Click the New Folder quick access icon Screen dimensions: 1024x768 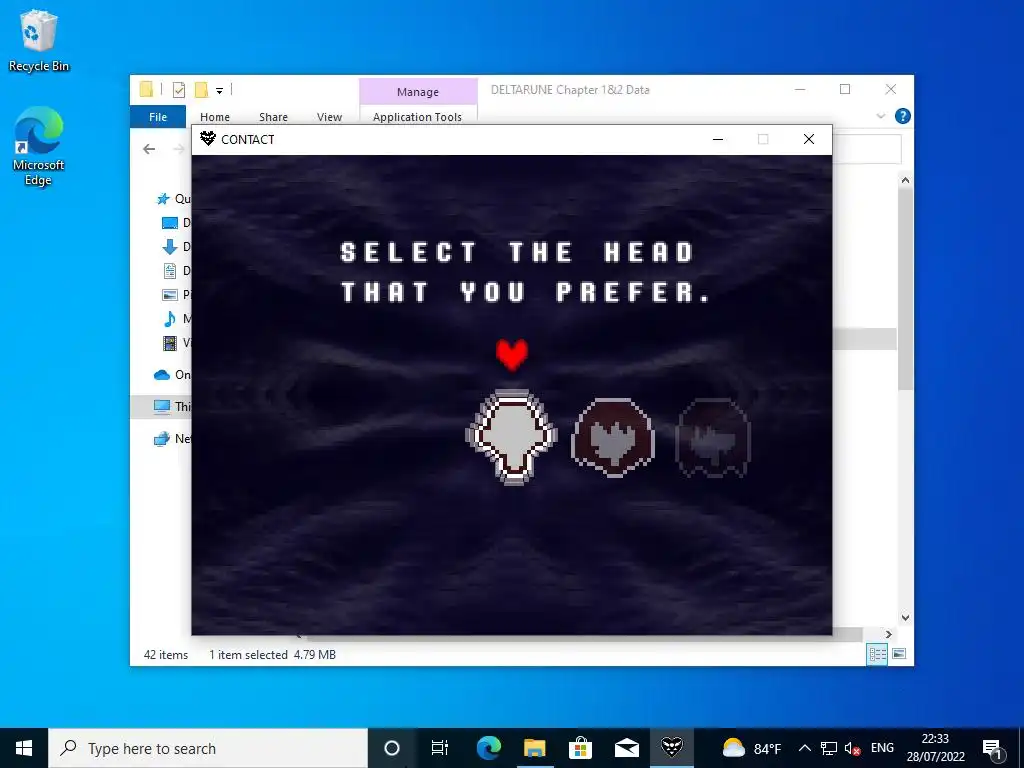[x=202, y=90]
